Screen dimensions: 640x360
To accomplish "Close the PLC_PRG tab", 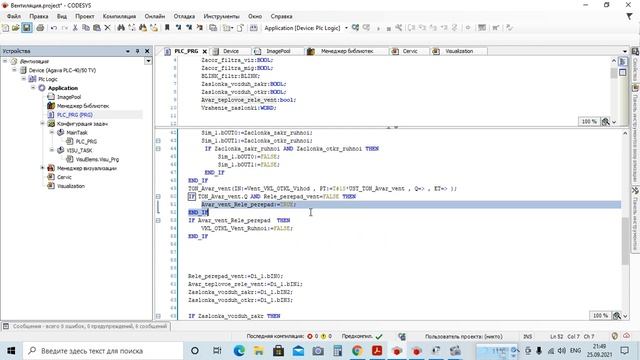I will click(x=204, y=51).
